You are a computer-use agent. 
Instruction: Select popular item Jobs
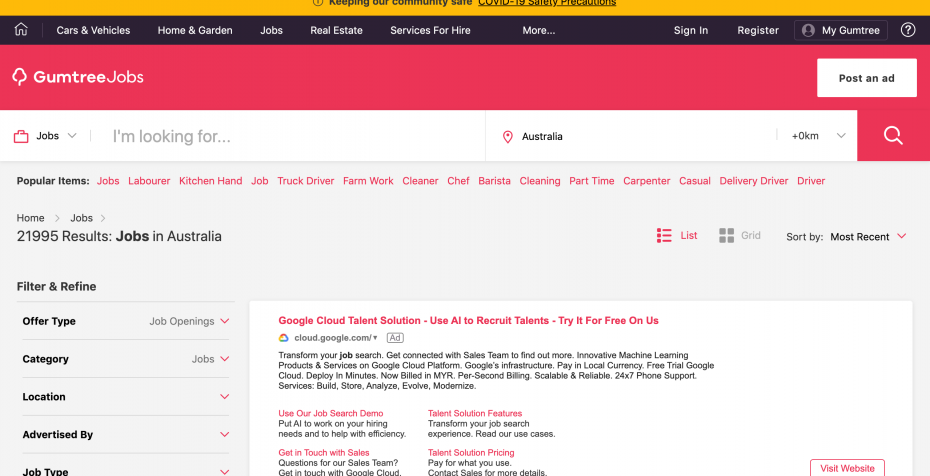108,181
